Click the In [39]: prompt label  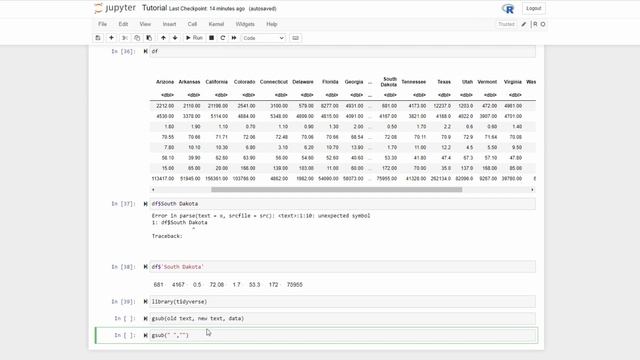coord(123,302)
